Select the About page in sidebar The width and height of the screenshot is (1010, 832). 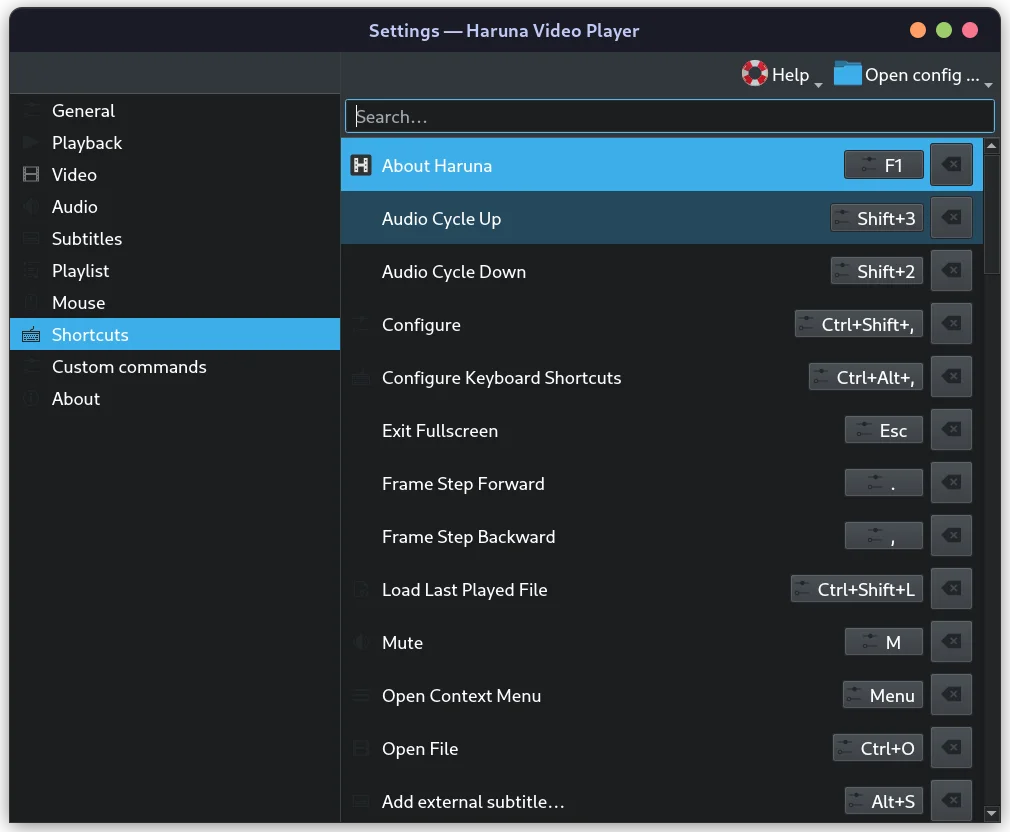(75, 398)
